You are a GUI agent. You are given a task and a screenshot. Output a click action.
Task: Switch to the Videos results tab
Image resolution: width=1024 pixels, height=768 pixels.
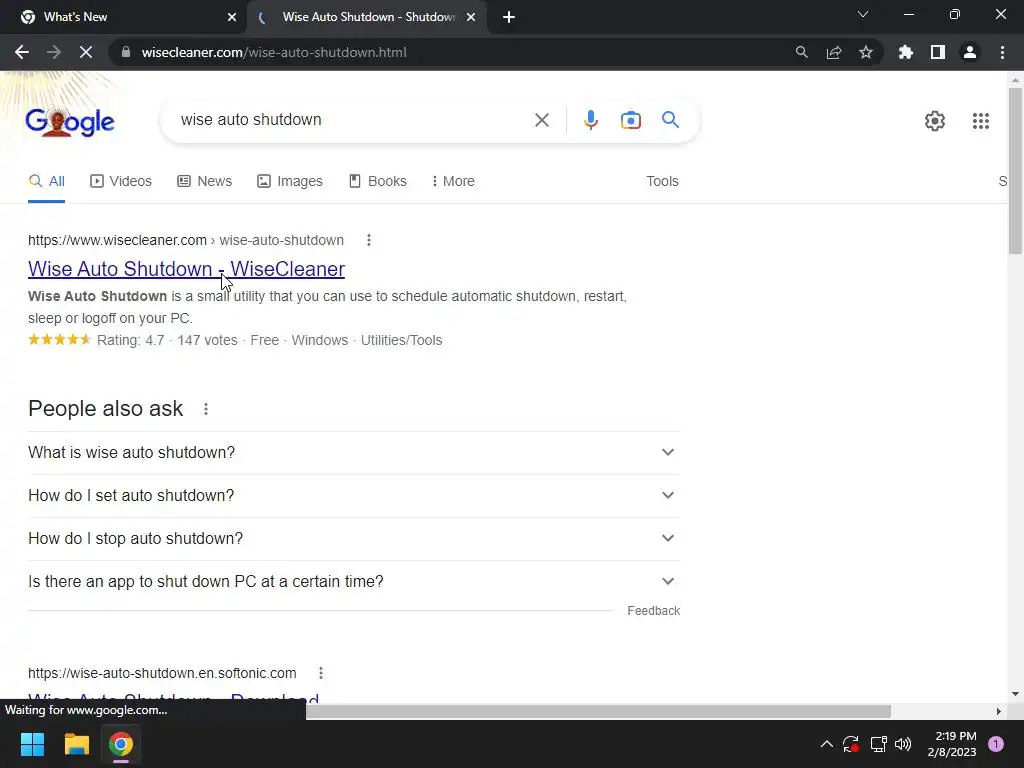(121, 181)
